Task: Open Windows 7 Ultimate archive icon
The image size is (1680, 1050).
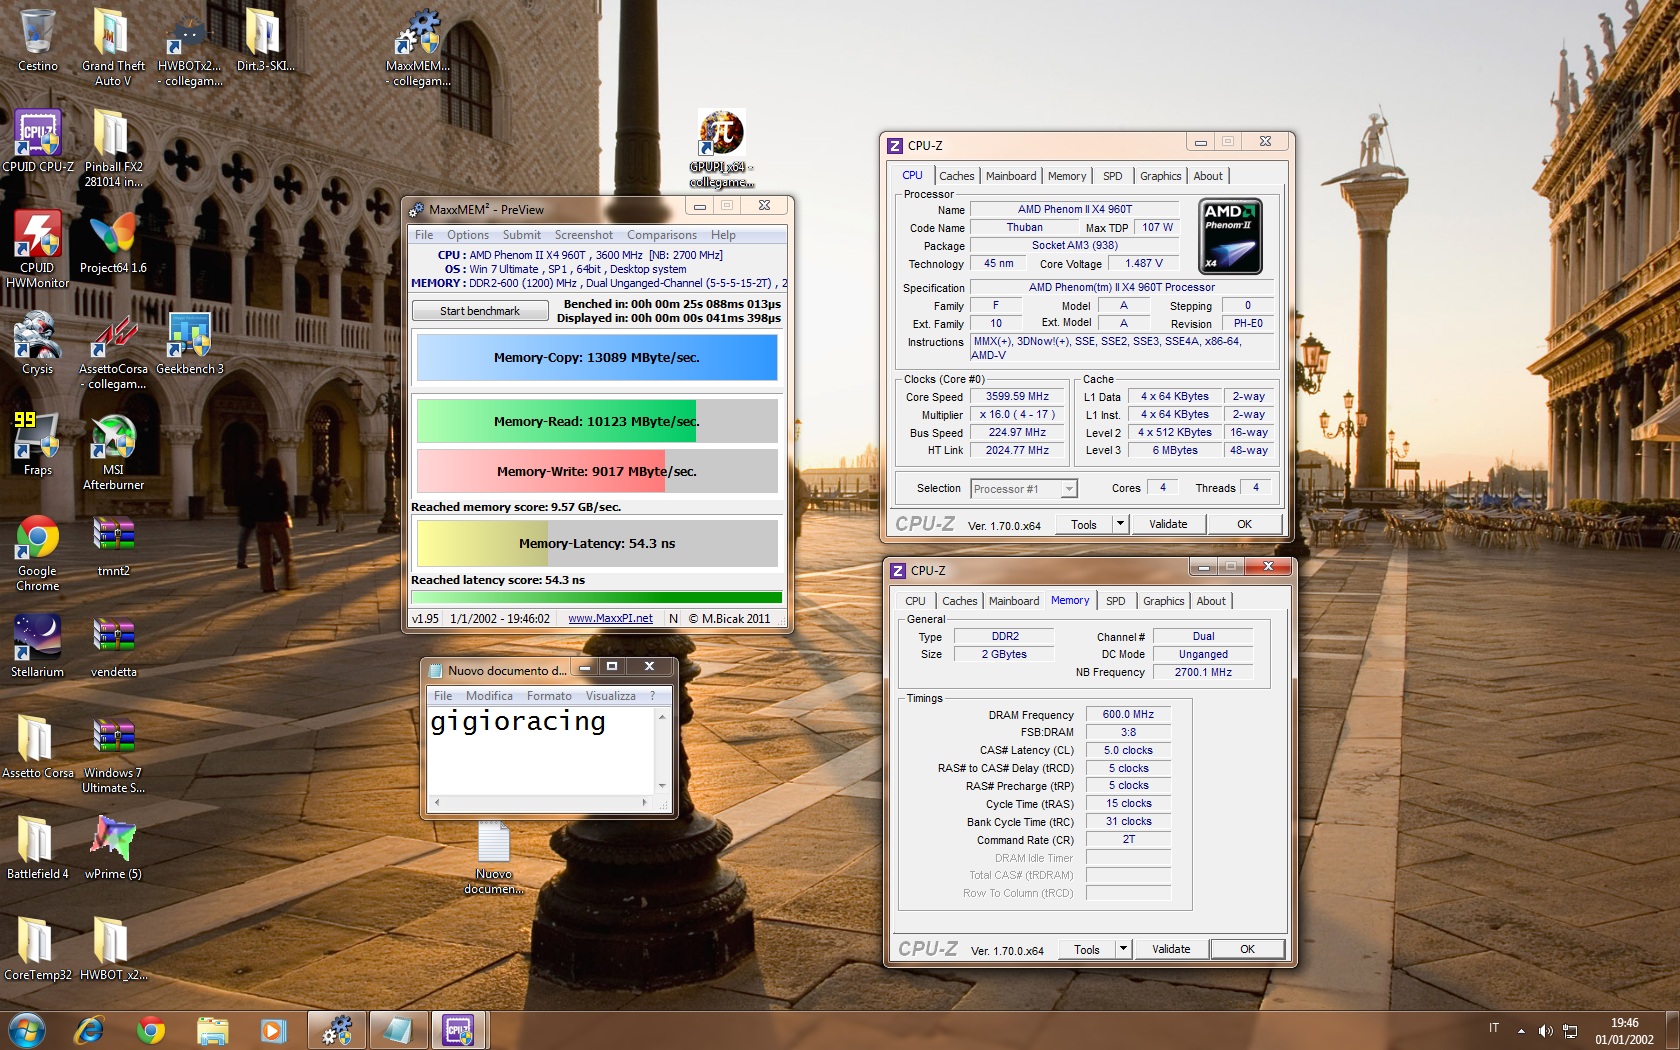Action: (x=113, y=754)
